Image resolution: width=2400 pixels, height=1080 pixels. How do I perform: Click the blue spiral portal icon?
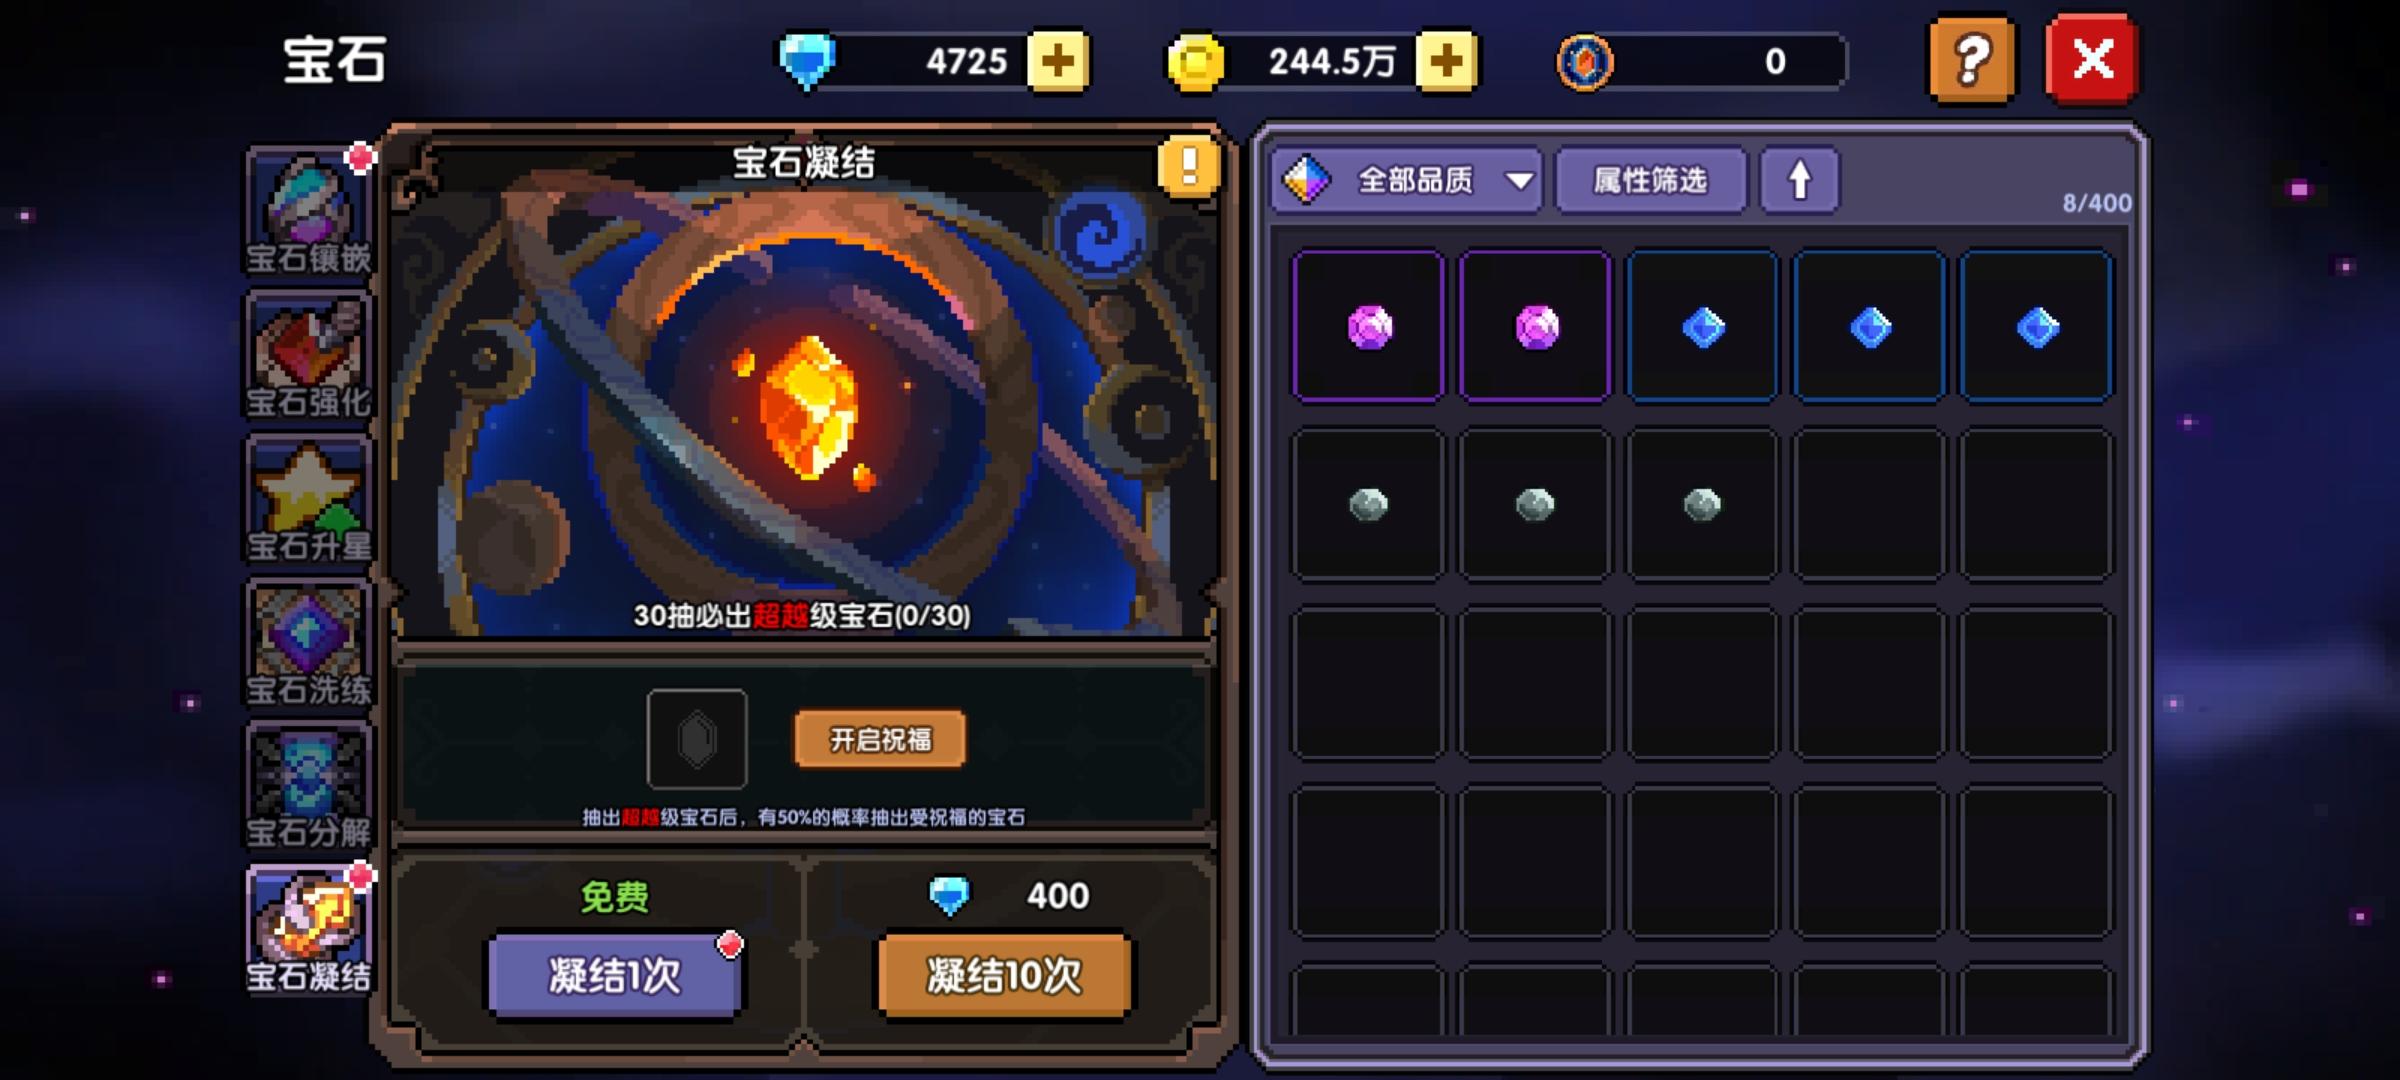coord(1100,234)
